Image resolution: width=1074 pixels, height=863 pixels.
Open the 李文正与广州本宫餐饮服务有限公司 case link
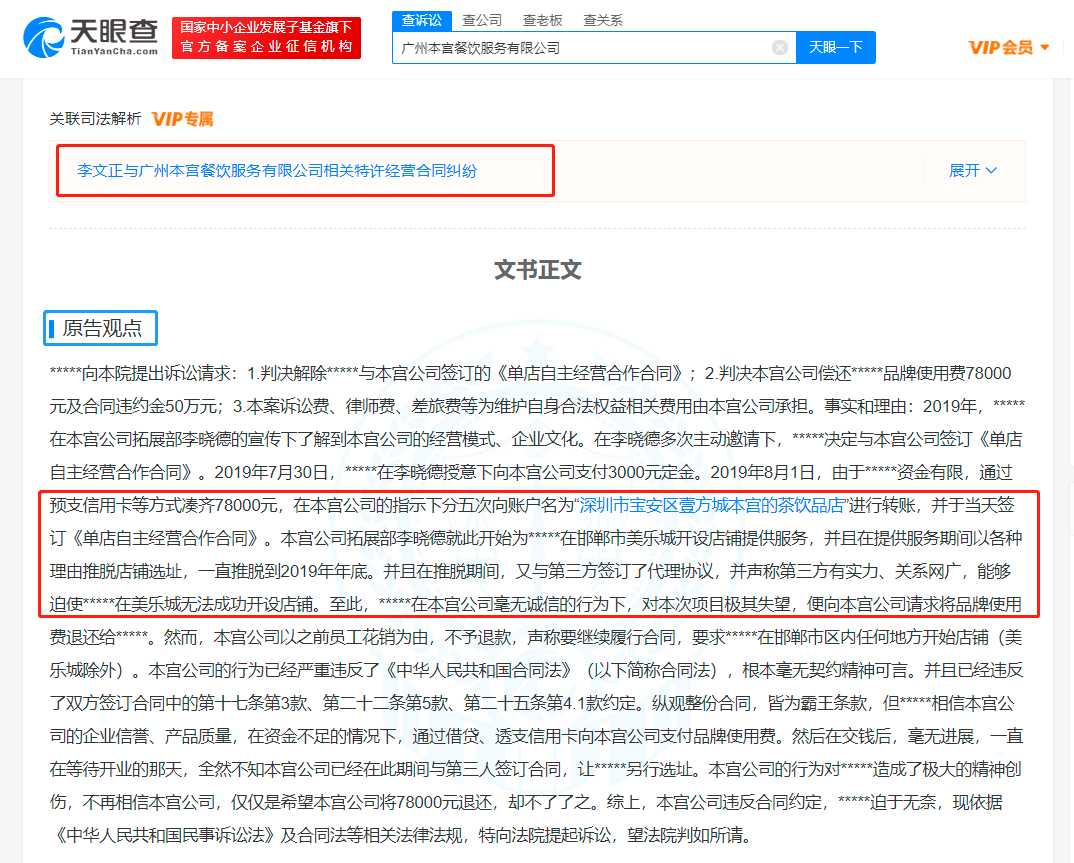click(x=277, y=171)
